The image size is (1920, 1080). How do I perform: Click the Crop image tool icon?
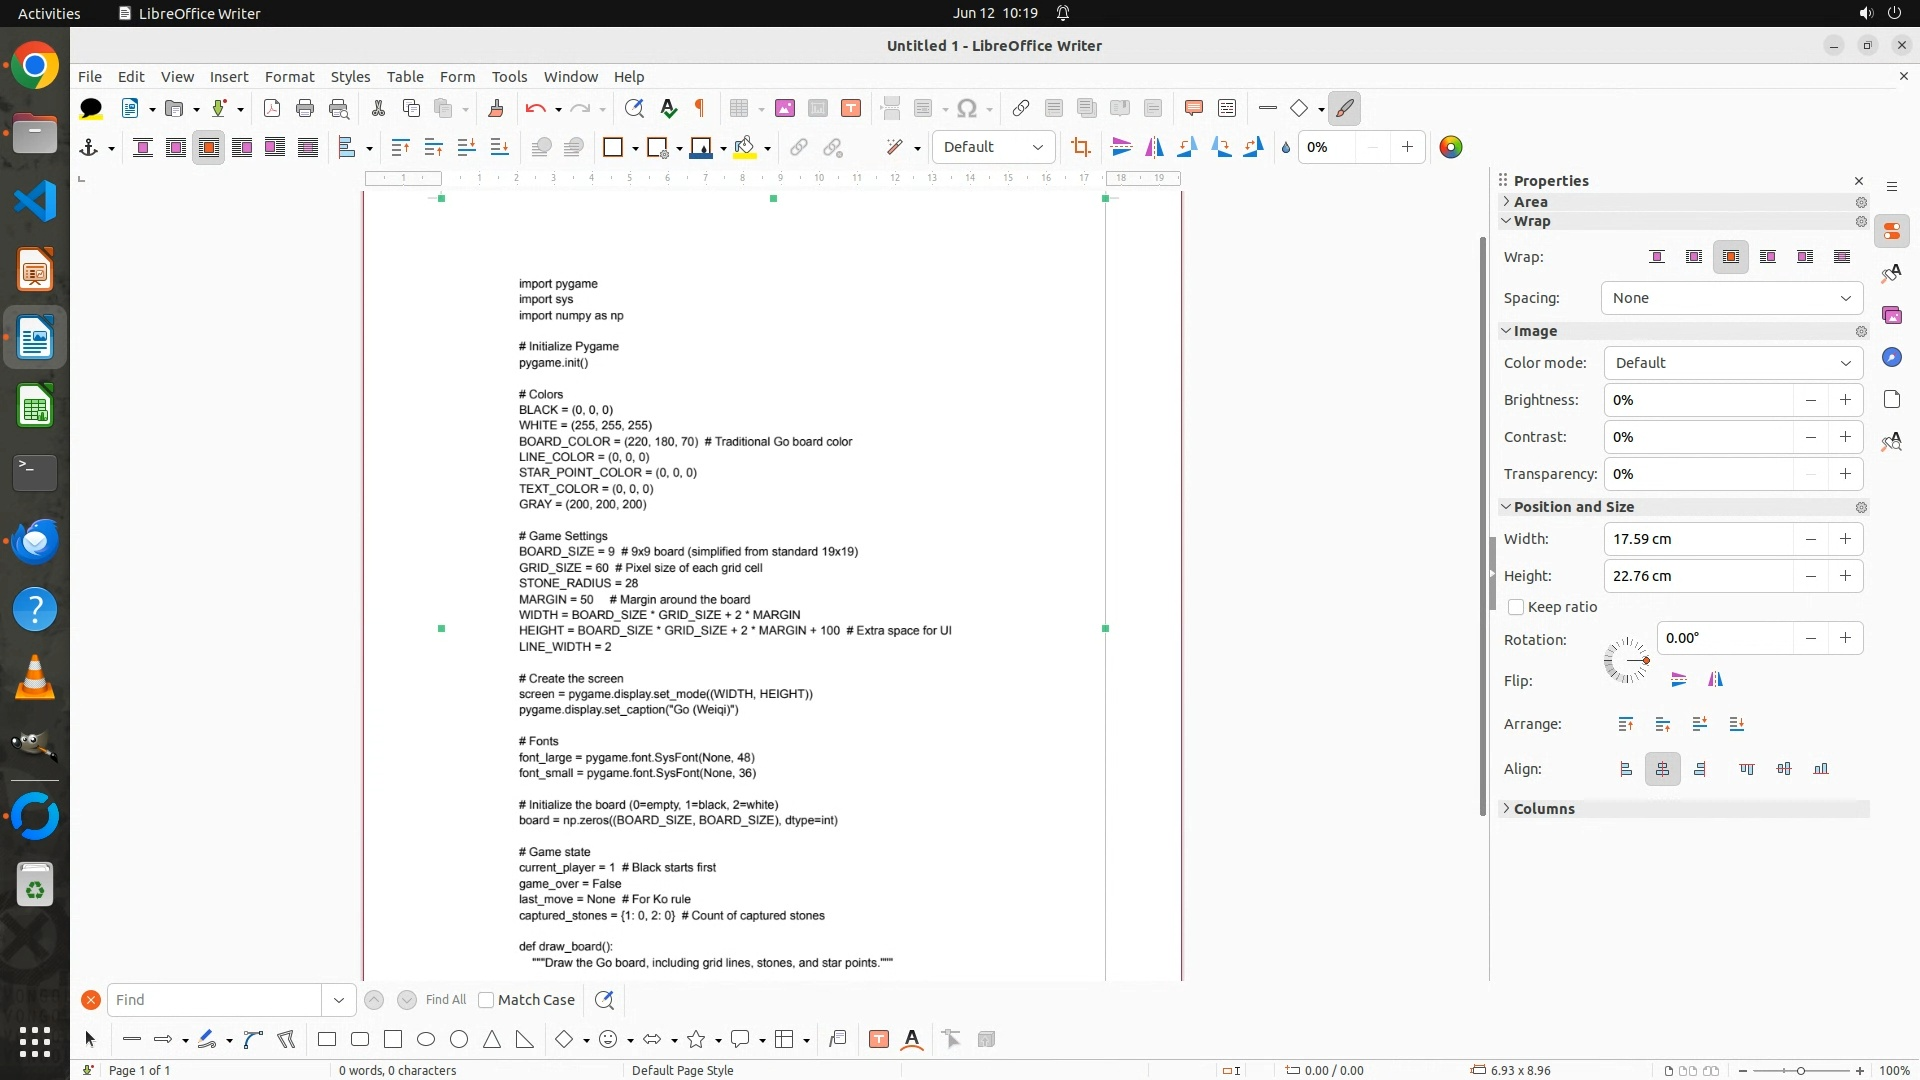pyautogui.click(x=1080, y=148)
